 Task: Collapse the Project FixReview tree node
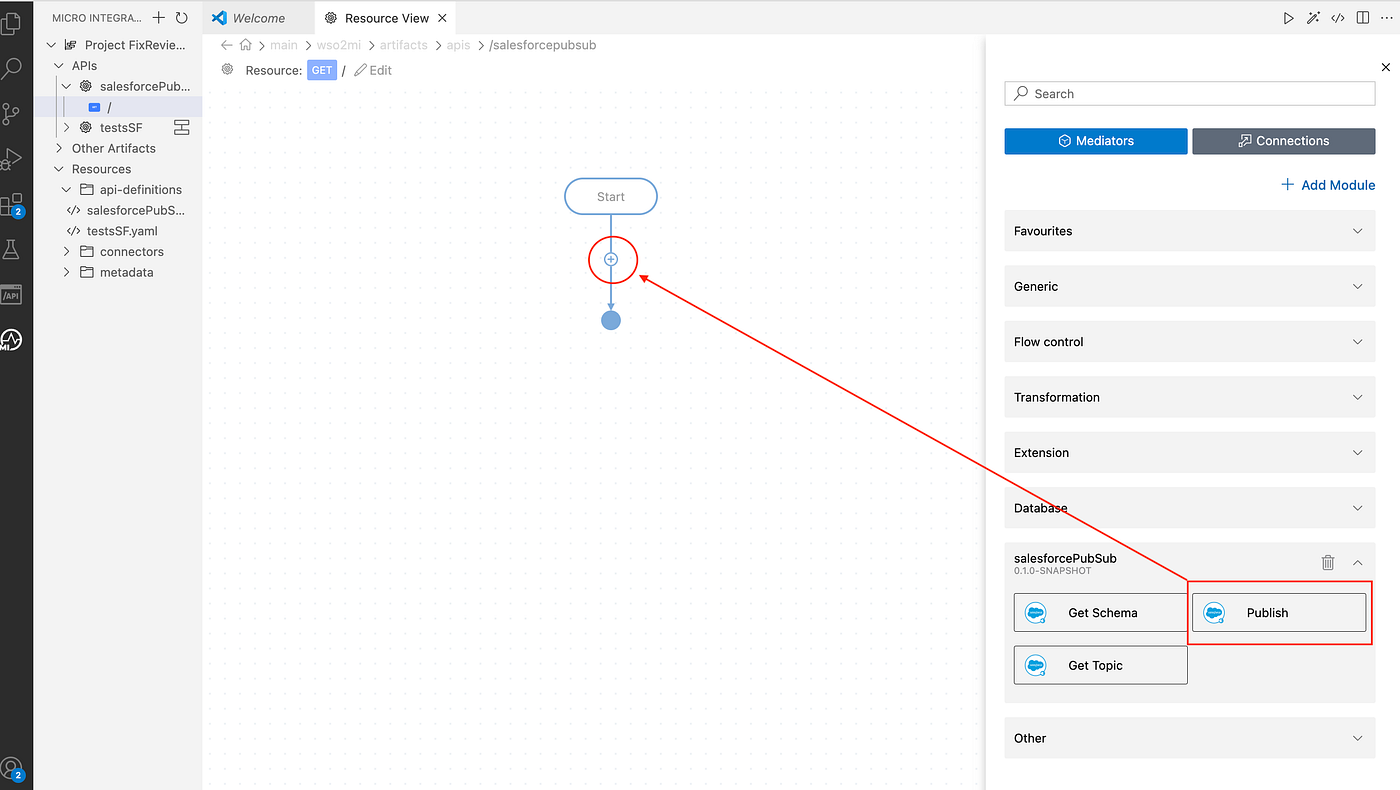click(51, 45)
